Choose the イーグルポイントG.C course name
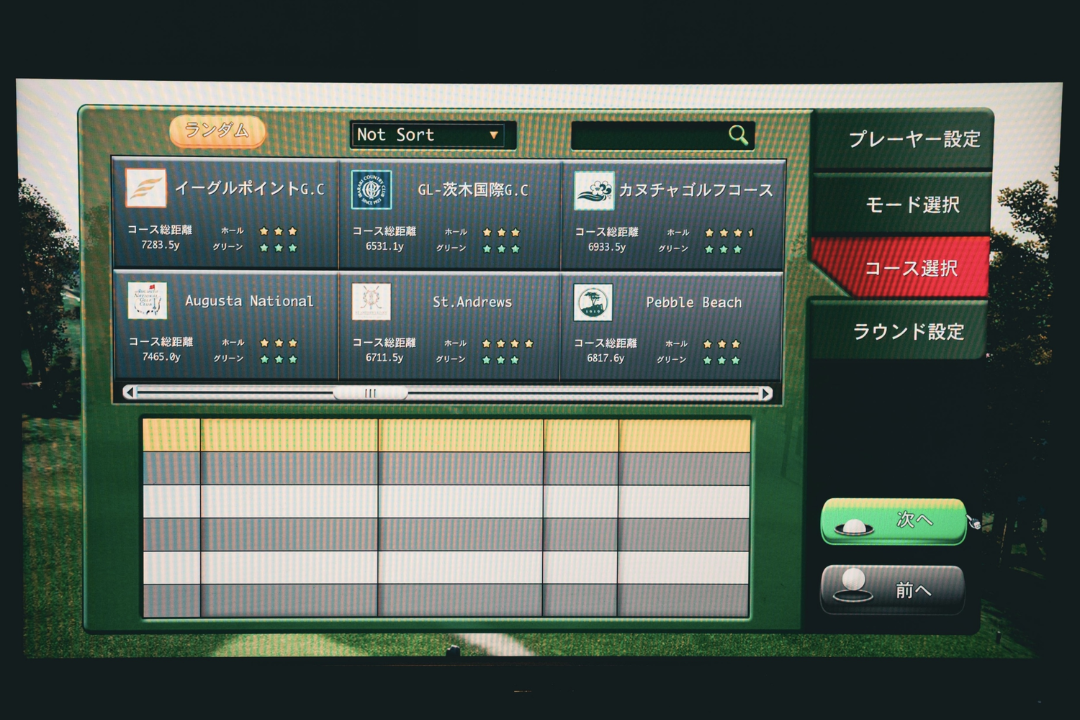 (x=249, y=188)
